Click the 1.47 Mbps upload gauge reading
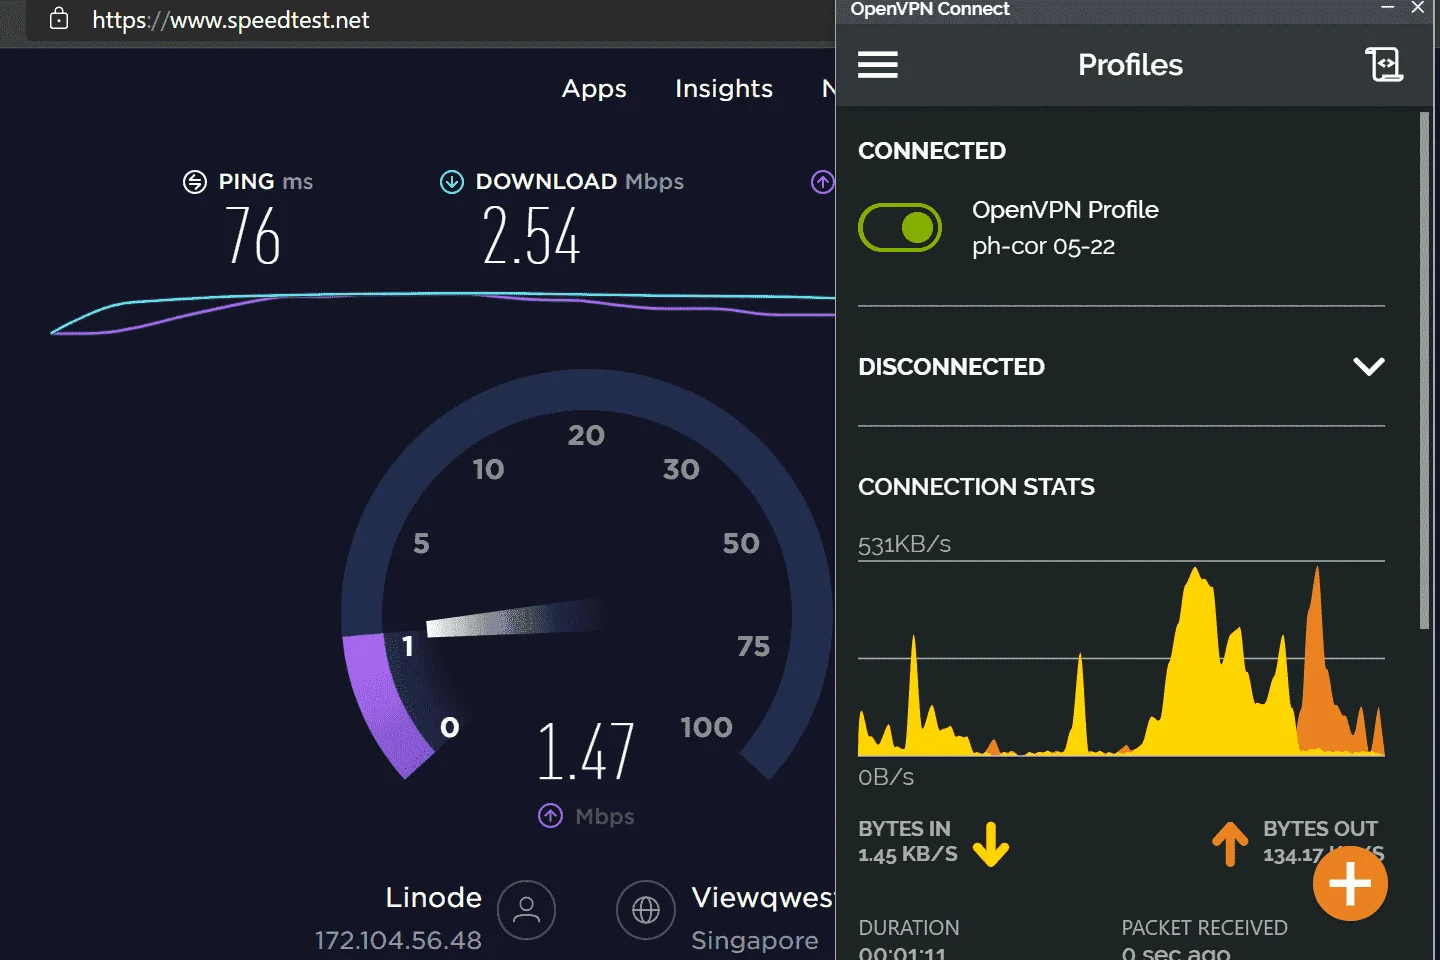This screenshot has width=1440, height=960. (x=586, y=751)
